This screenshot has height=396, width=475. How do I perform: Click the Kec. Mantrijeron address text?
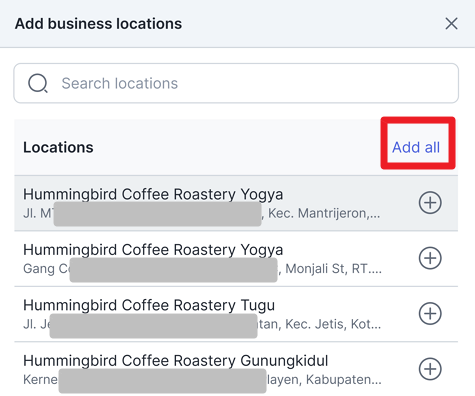click(324, 213)
